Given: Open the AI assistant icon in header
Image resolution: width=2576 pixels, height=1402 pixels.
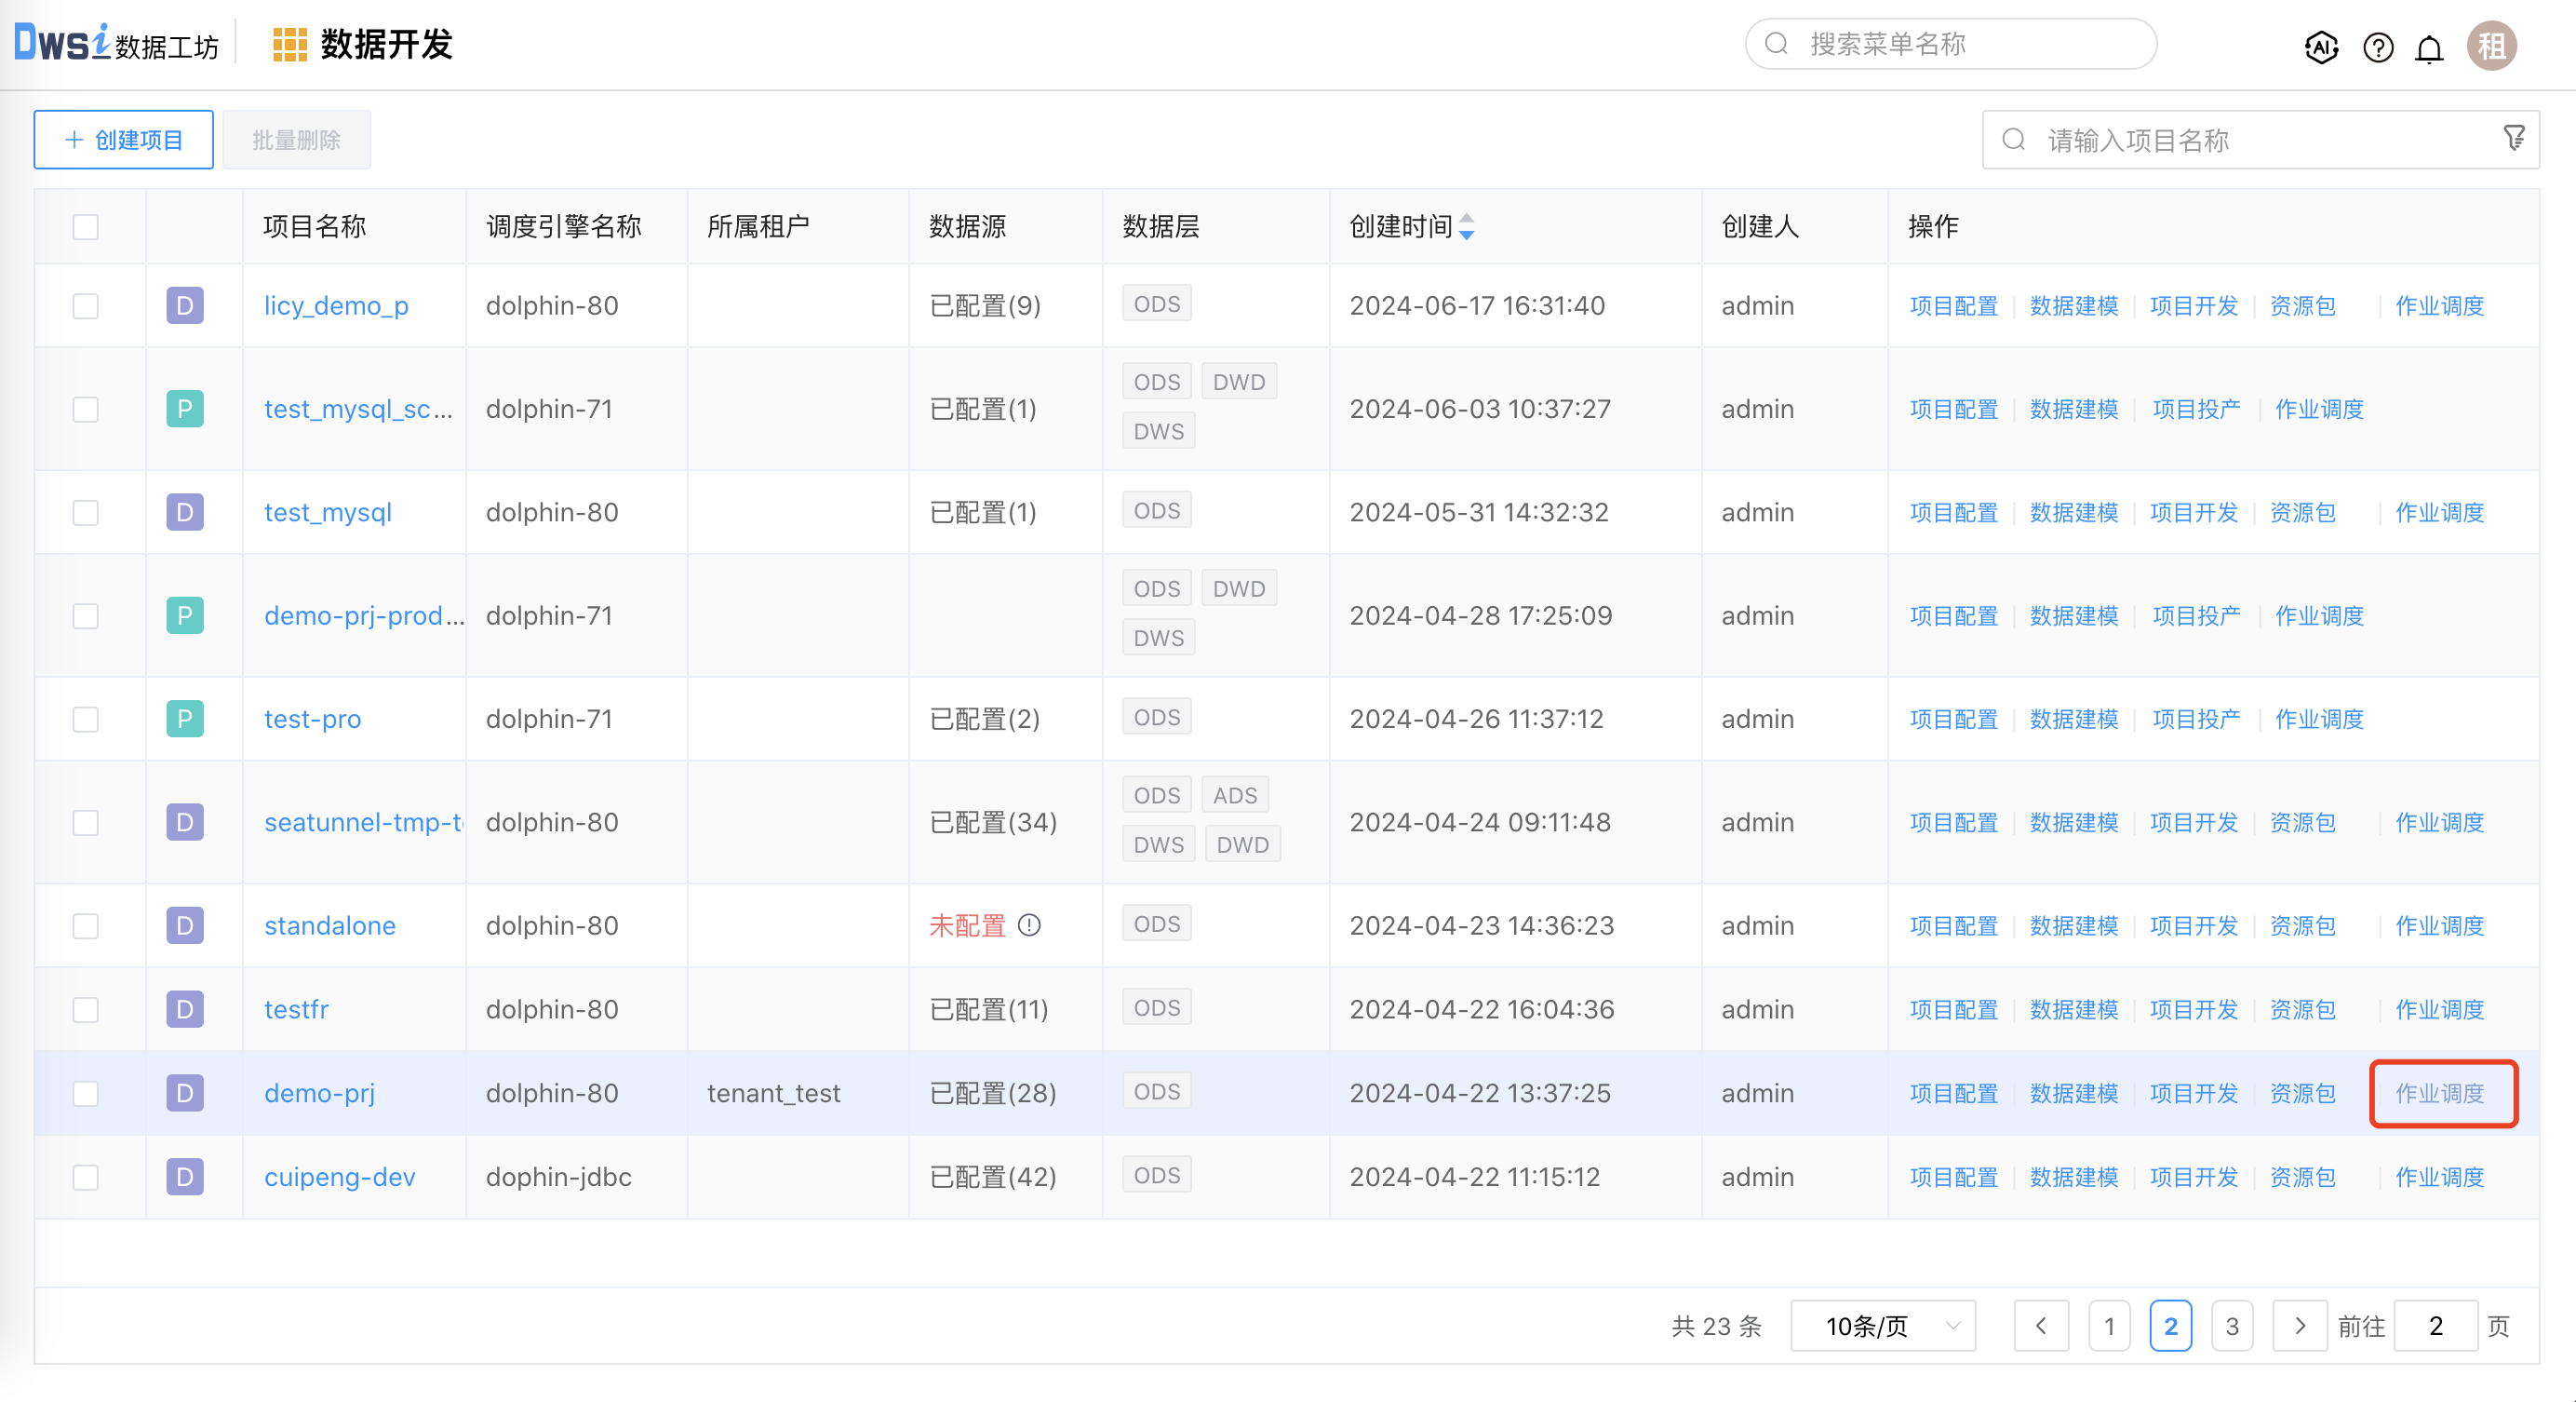Looking at the screenshot, I should (x=2321, y=47).
